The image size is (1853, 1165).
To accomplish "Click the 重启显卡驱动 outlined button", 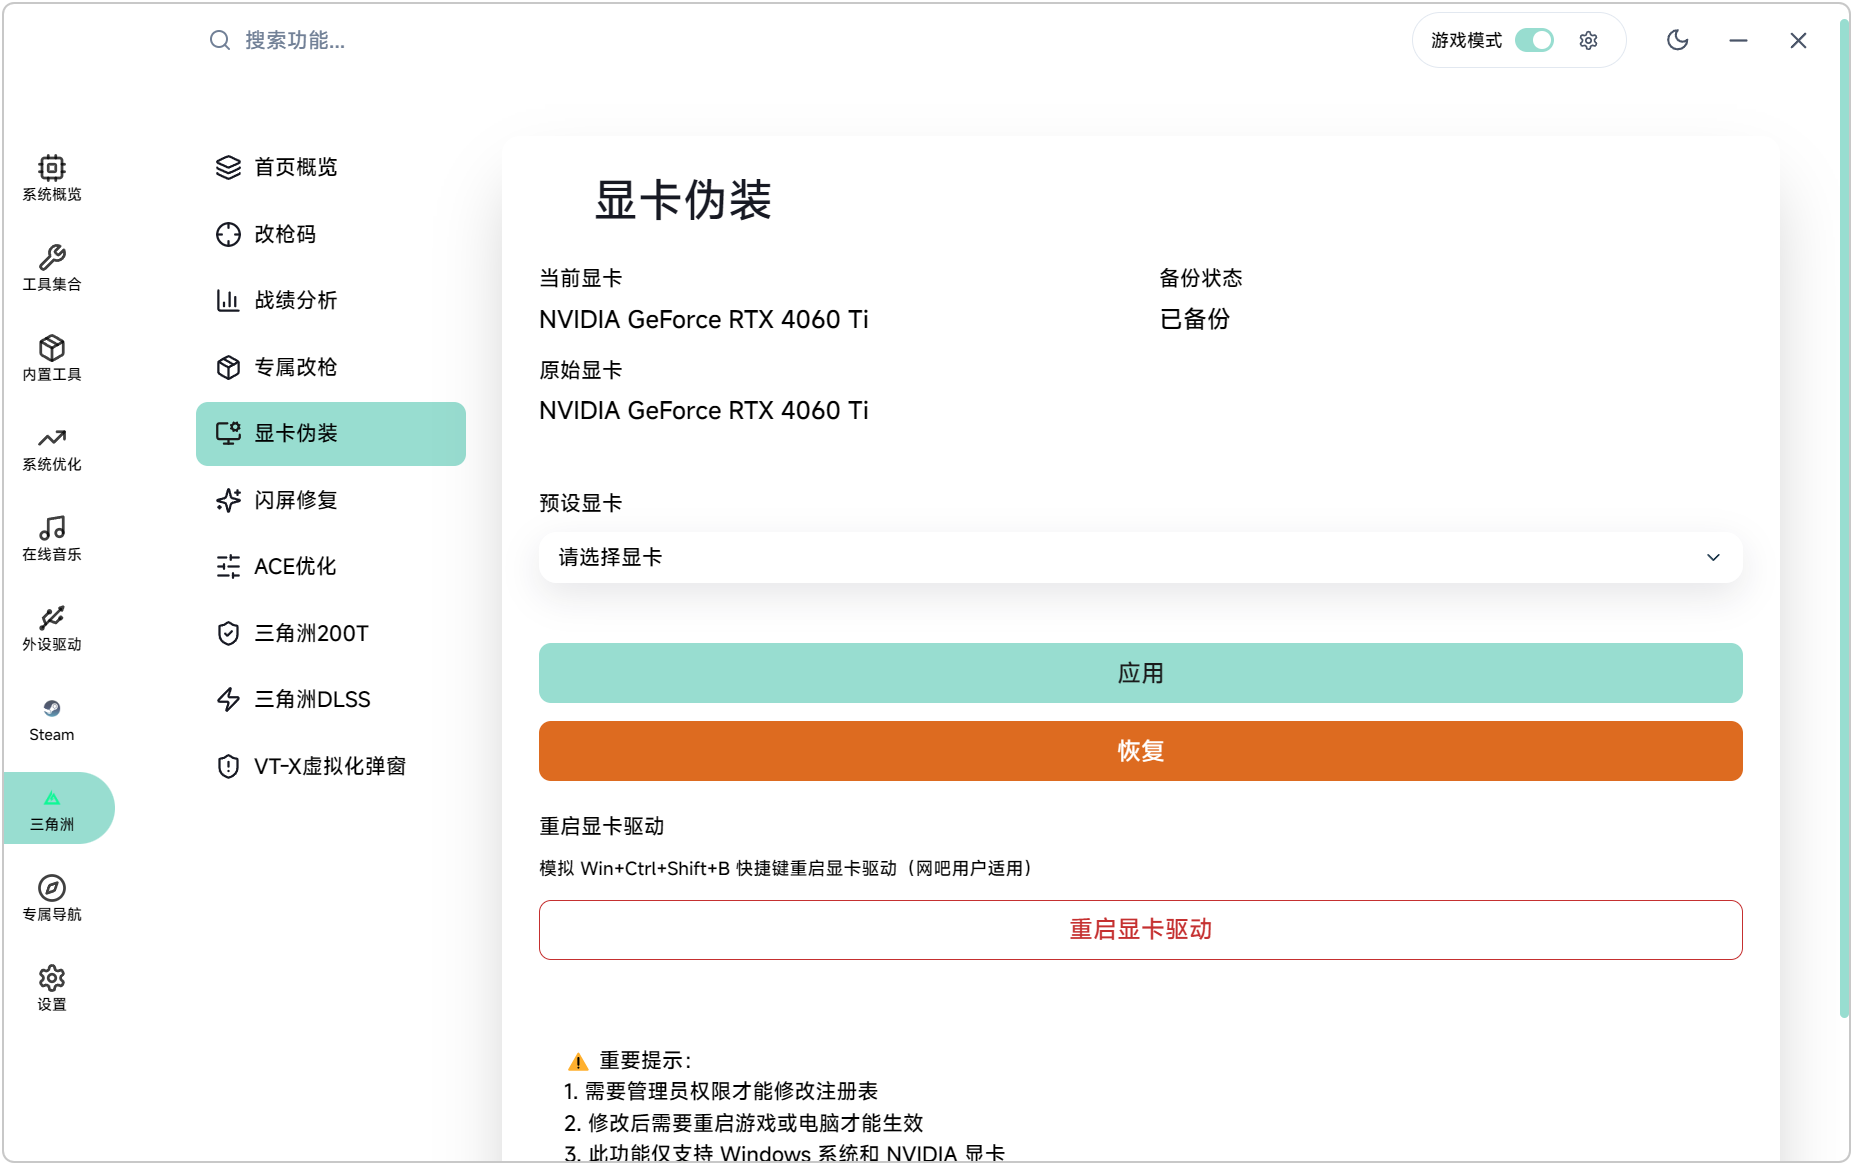I will 1140,930.
